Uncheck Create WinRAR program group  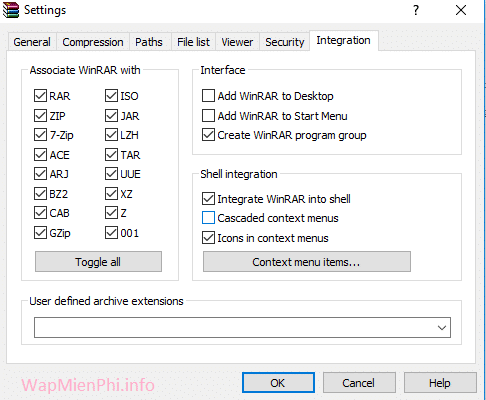click(208, 135)
